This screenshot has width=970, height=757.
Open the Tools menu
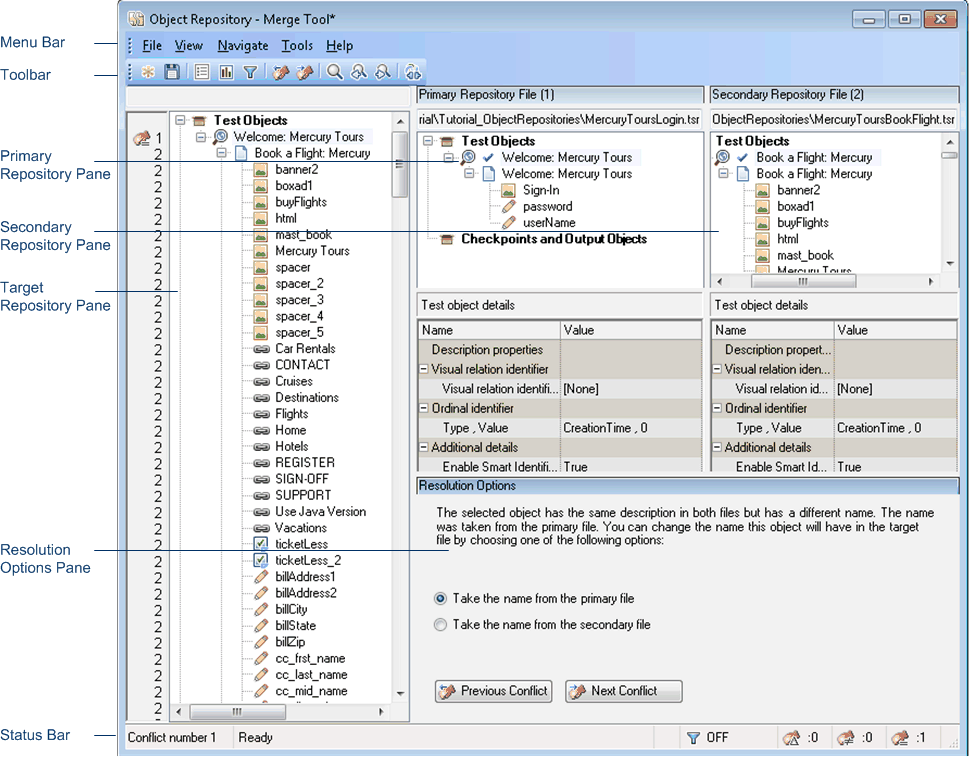click(x=296, y=45)
